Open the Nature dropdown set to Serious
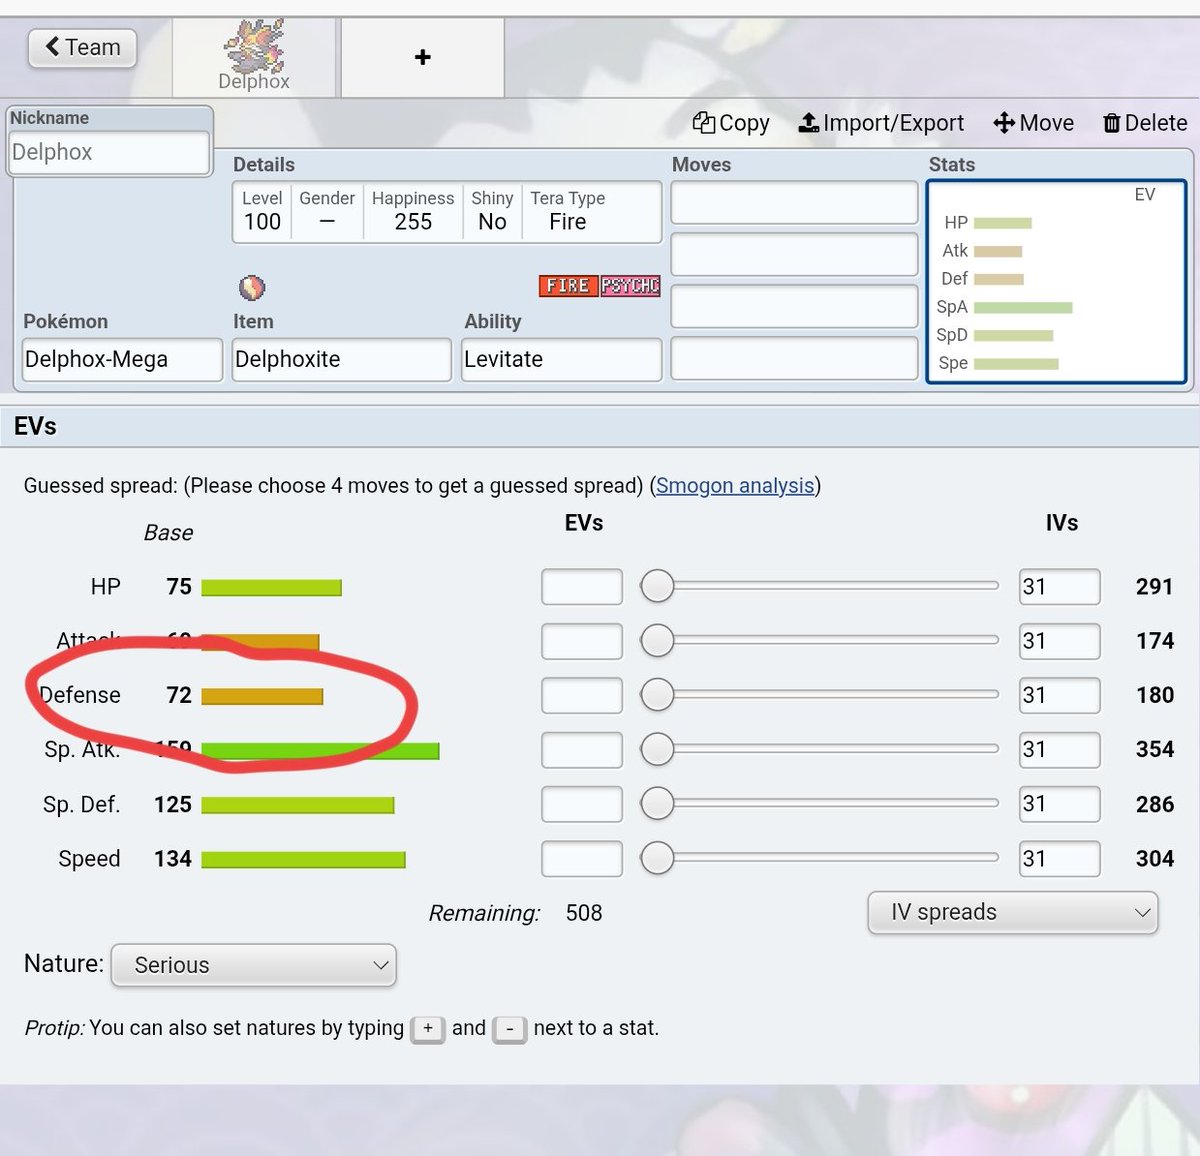 [x=254, y=965]
